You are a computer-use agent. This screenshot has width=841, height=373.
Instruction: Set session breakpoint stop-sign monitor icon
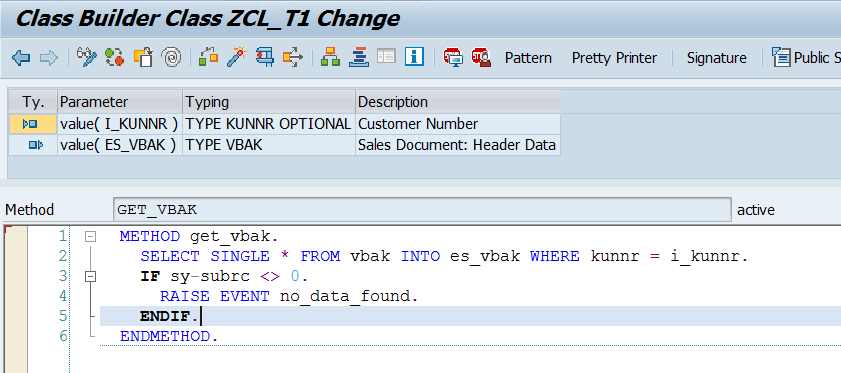pos(453,57)
